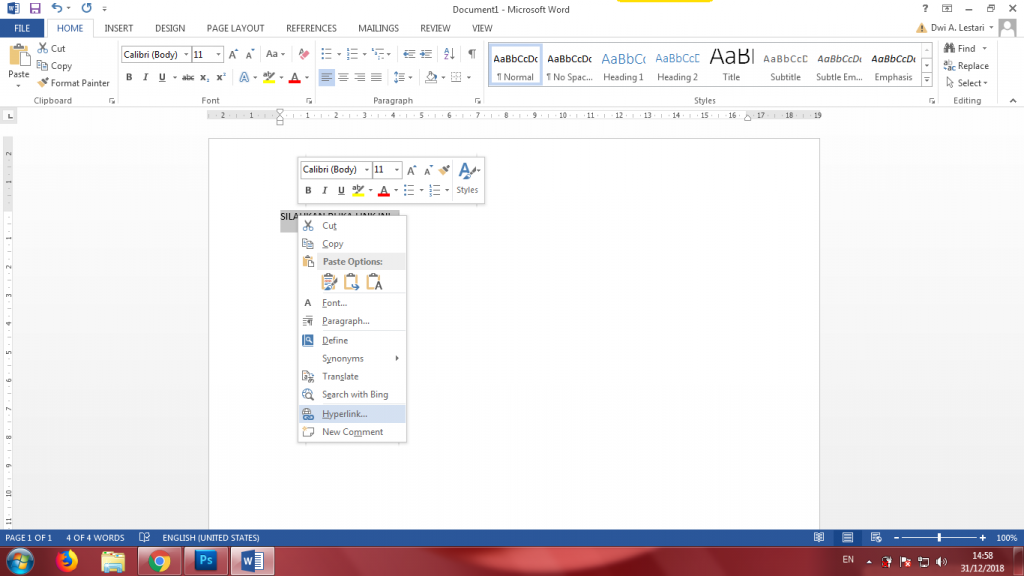This screenshot has width=1024, height=576.
Task: Adjust the zoom slider in status bar
Action: coord(938,538)
